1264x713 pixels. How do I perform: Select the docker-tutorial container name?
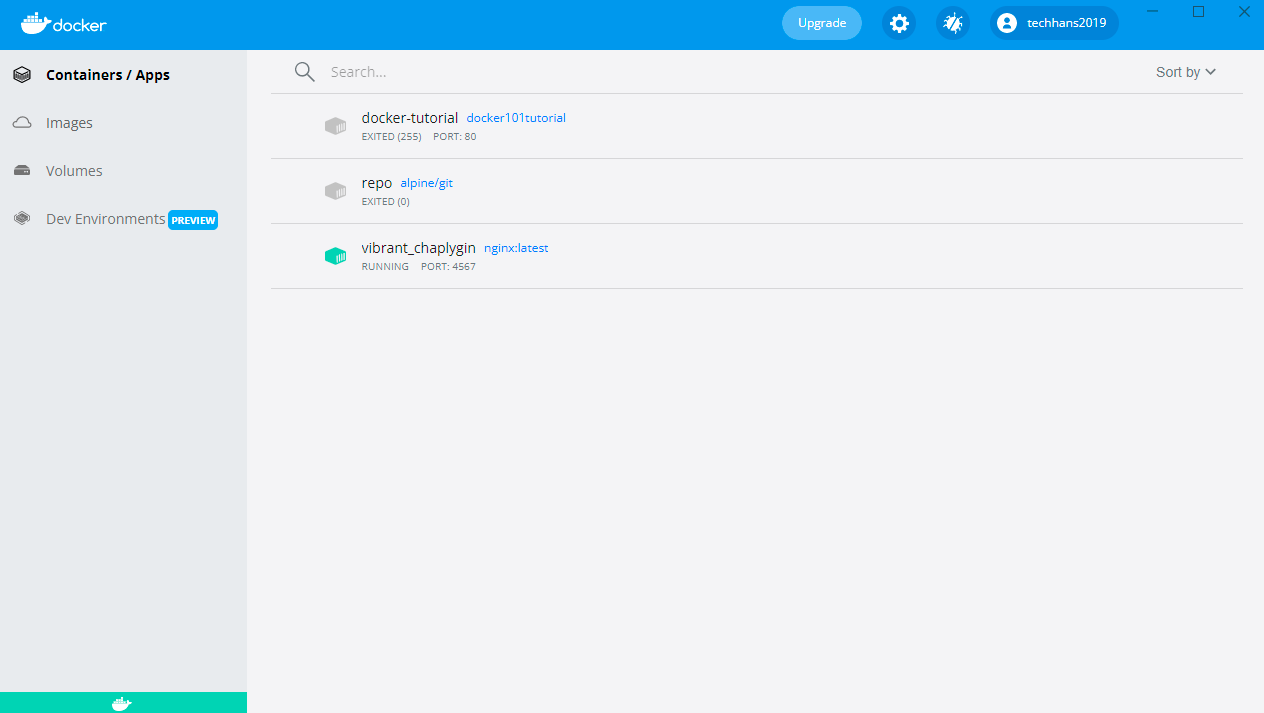[410, 118]
